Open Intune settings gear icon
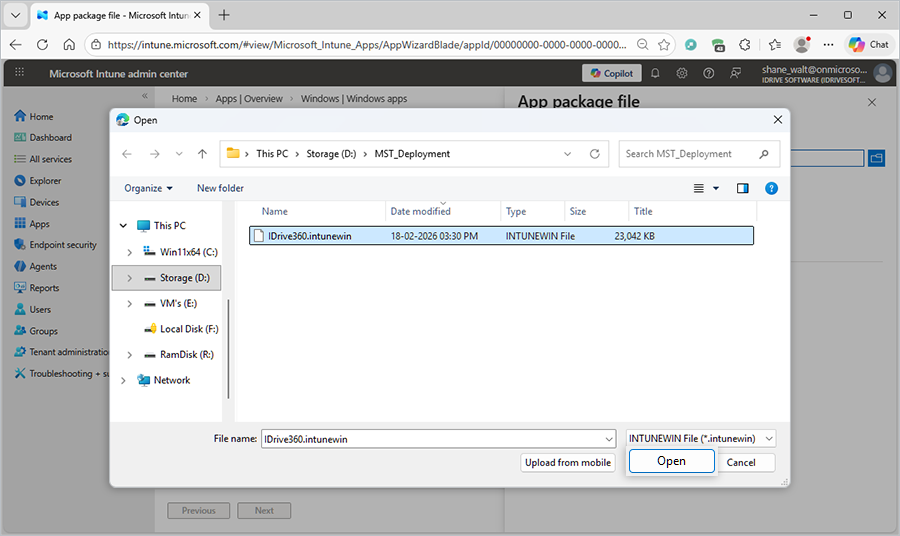Screen dimensions: 900x536 pyautogui.click(x=682, y=73)
